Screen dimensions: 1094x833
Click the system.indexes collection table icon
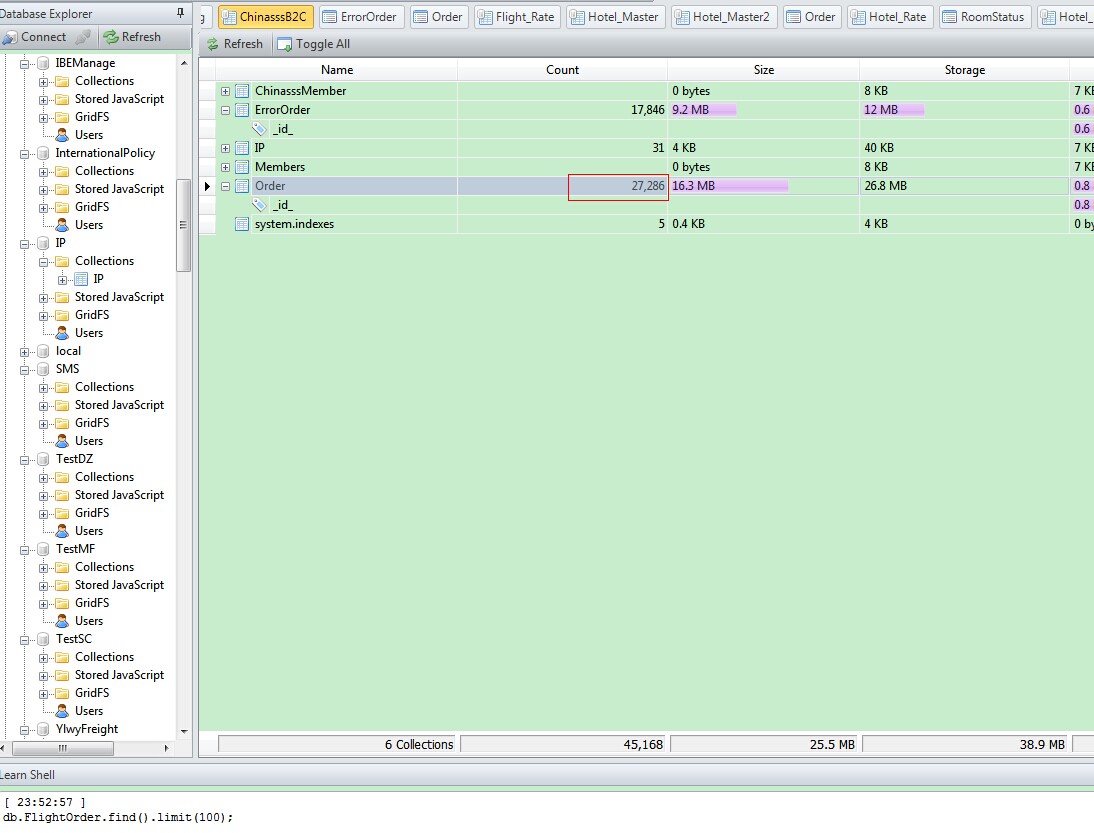click(x=242, y=224)
